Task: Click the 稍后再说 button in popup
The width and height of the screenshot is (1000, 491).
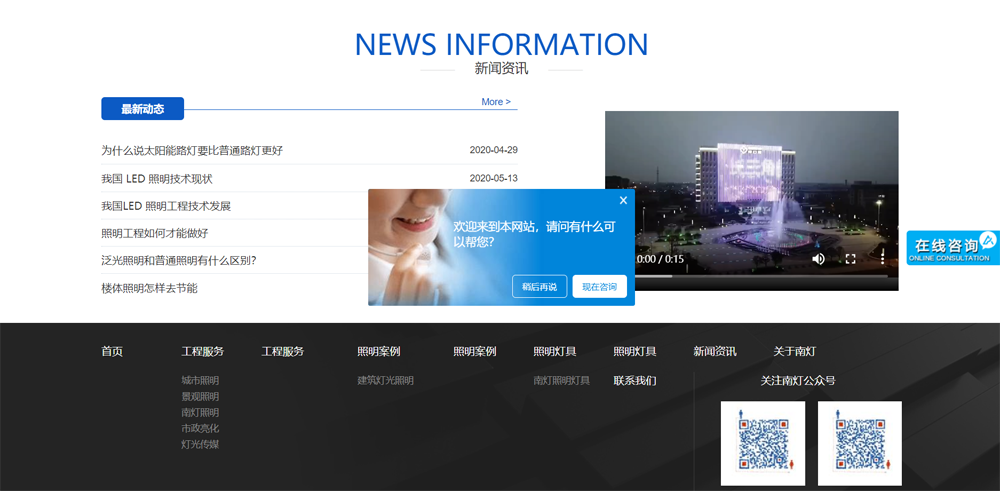Action: pos(540,287)
